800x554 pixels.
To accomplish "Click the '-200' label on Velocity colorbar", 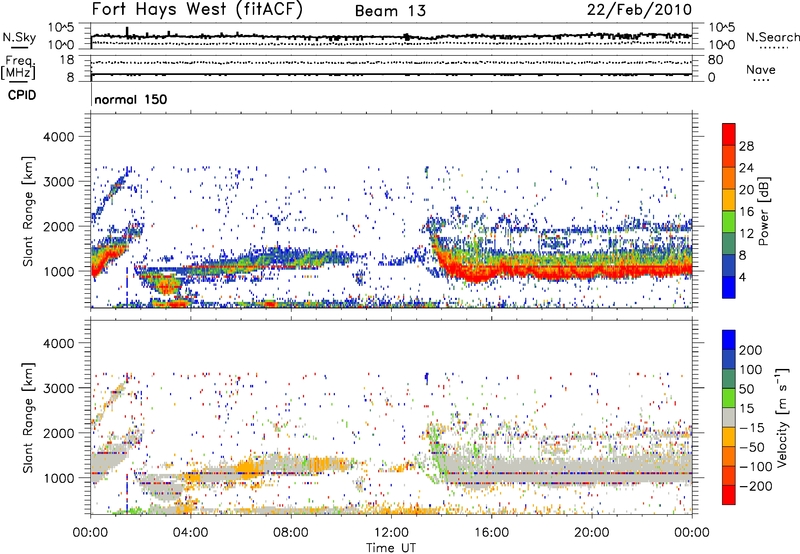I will pyautogui.click(x=755, y=486).
